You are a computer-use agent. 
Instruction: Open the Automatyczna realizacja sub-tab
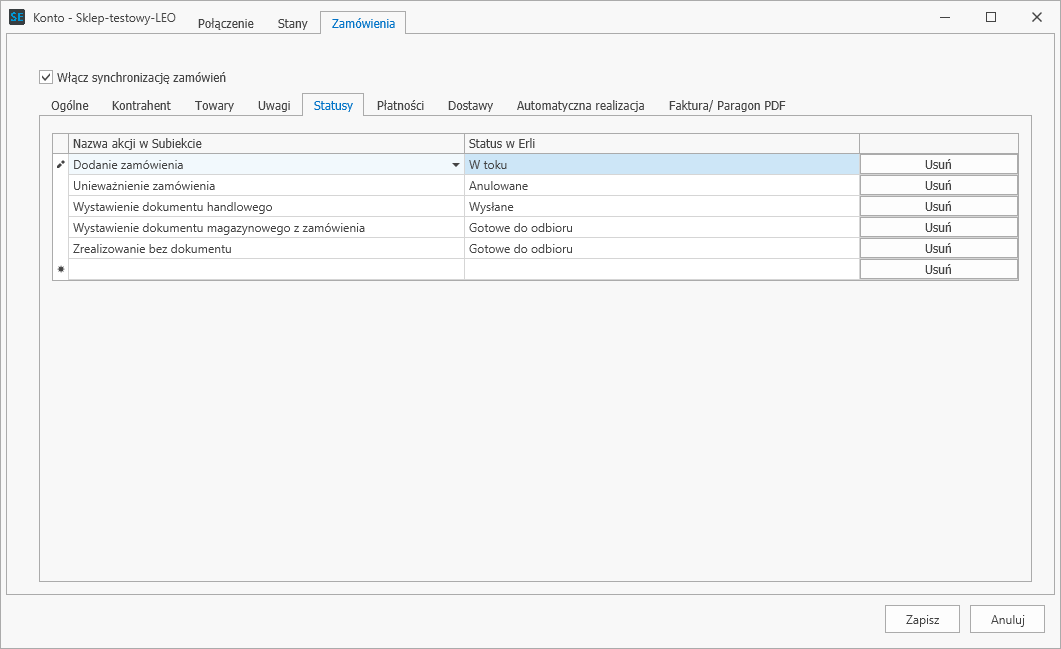(581, 106)
